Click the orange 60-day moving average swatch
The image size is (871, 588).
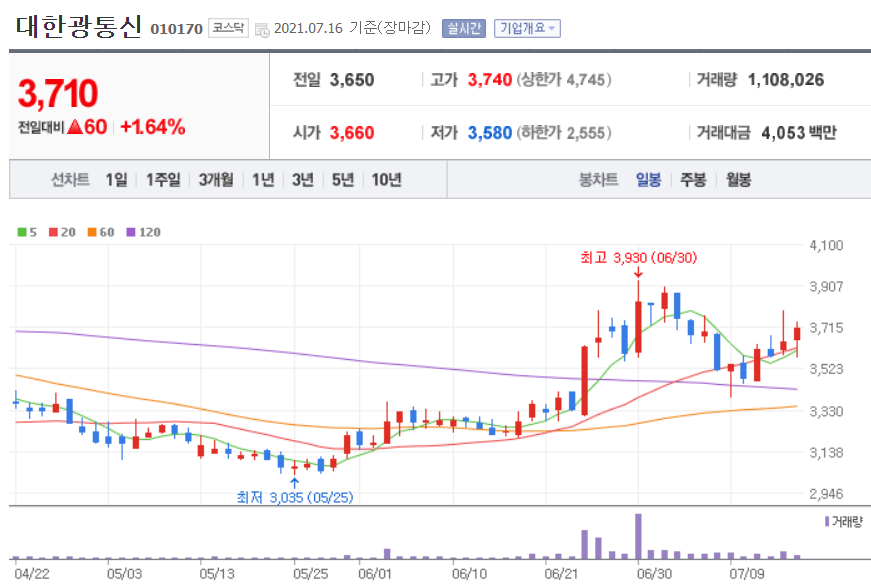92,232
